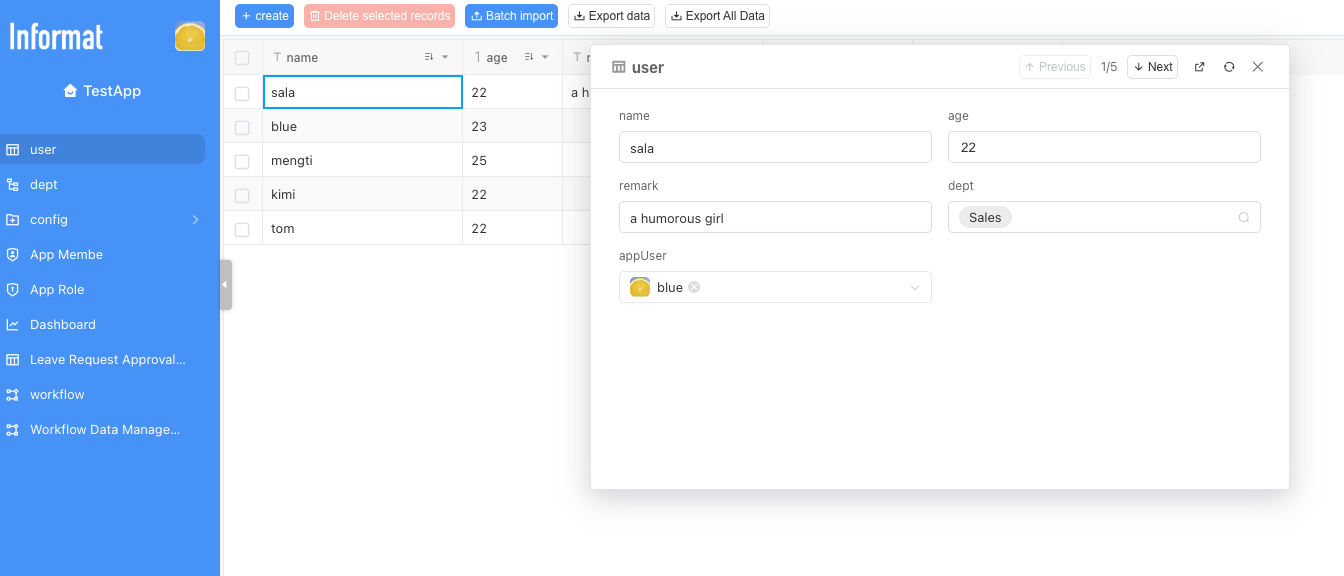Collapse the sidebar using the handle
Image resolution: width=1344 pixels, height=576 pixels.
click(x=226, y=285)
